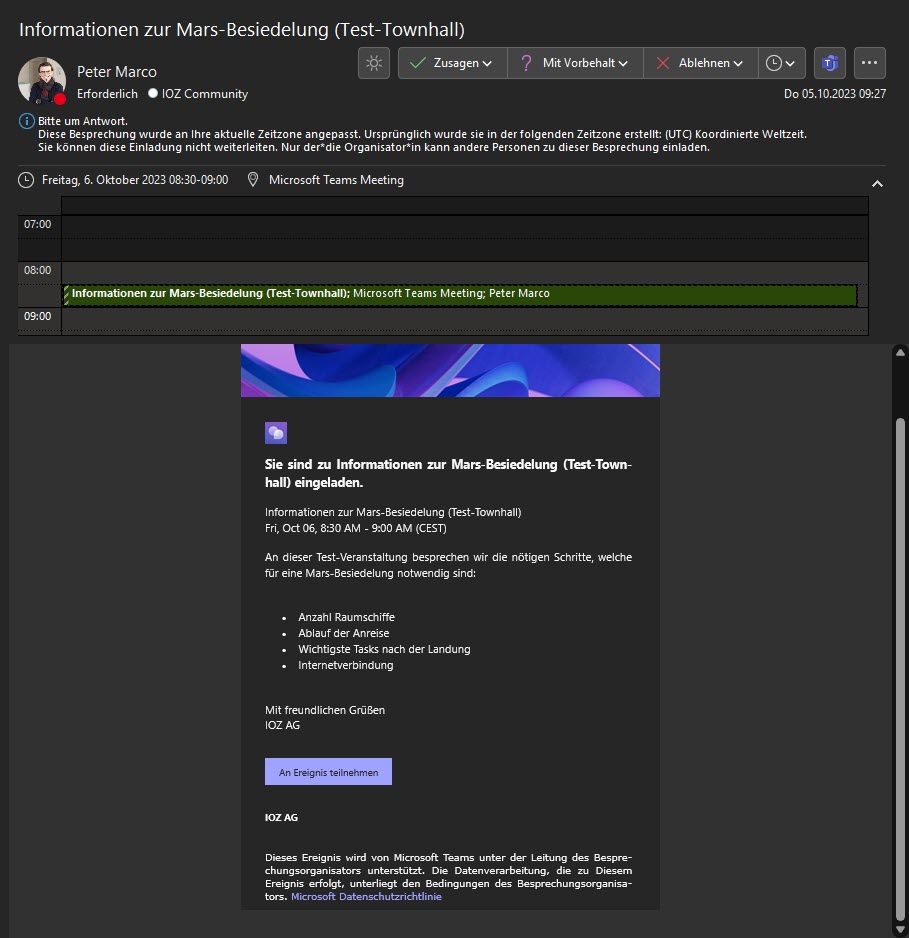The image size is (909, 938).
Task: Open the Ablehnen dropdown arrow
Action: pyautogui.click(x=738, y=63)
